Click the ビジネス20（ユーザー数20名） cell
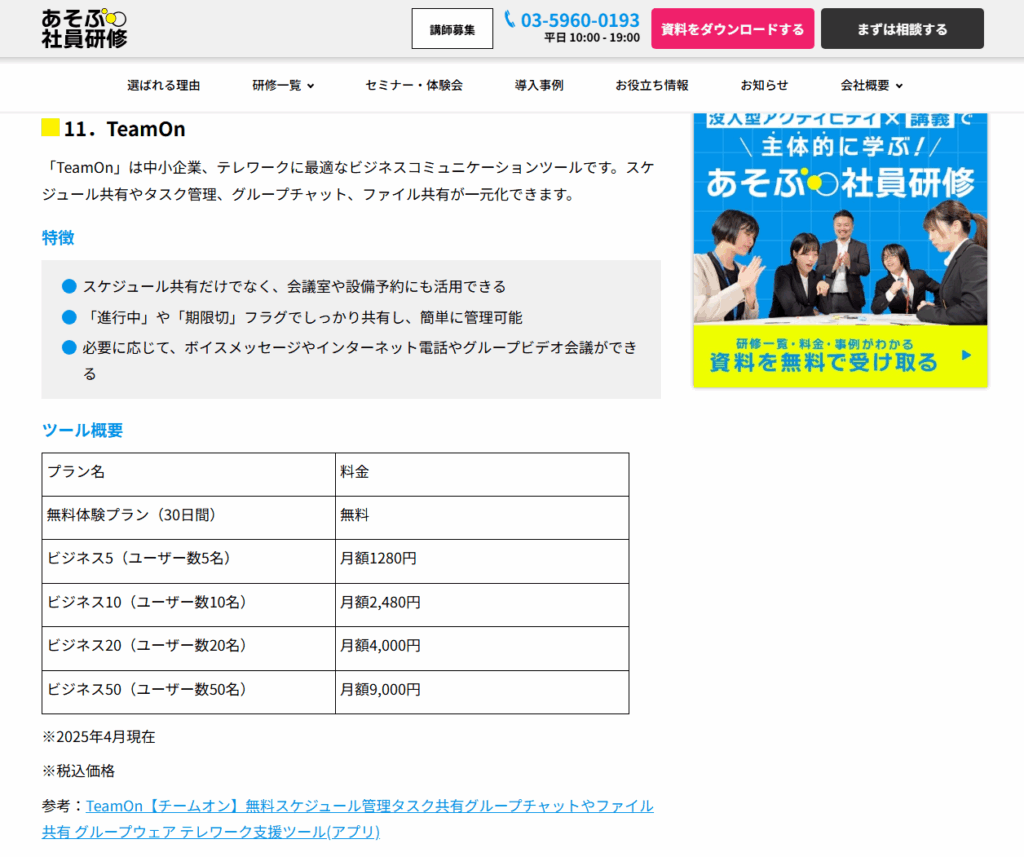1024x857 pixels. point(189,648)
